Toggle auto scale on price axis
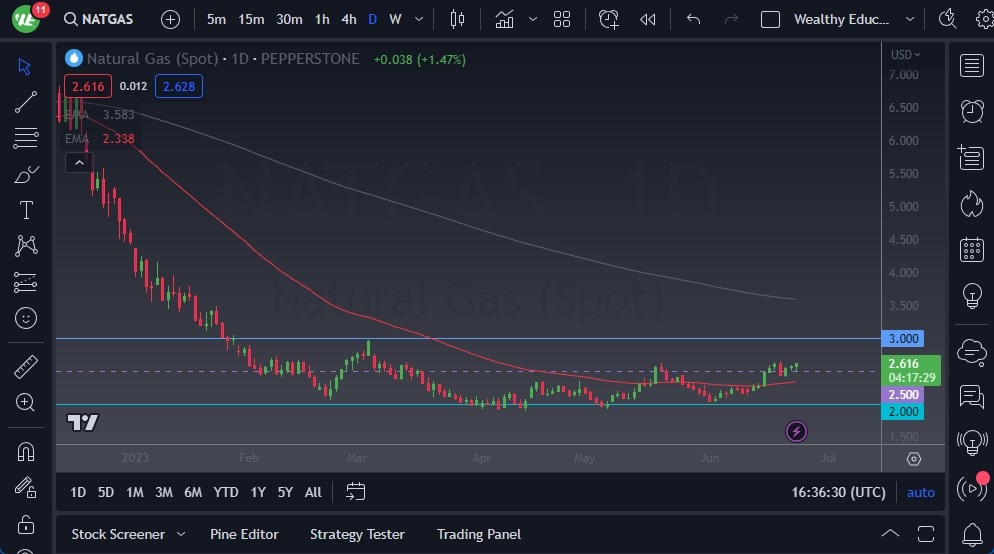Viewport: 994px width, 554px height. pos(920,492)
